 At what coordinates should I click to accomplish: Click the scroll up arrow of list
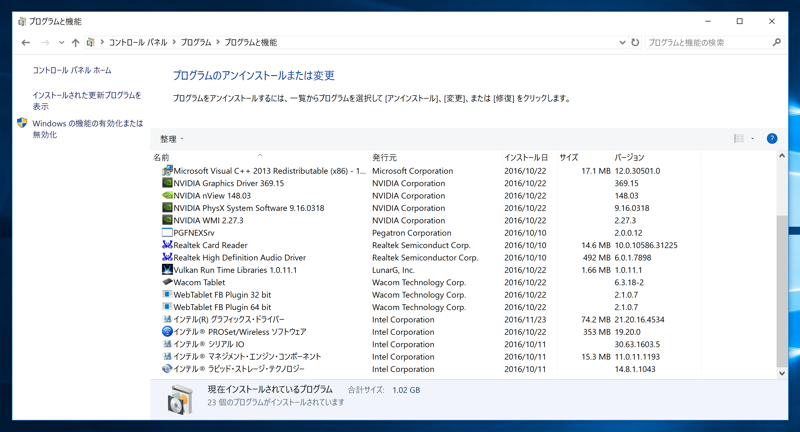pyautogui.click(x=782, y=156)
